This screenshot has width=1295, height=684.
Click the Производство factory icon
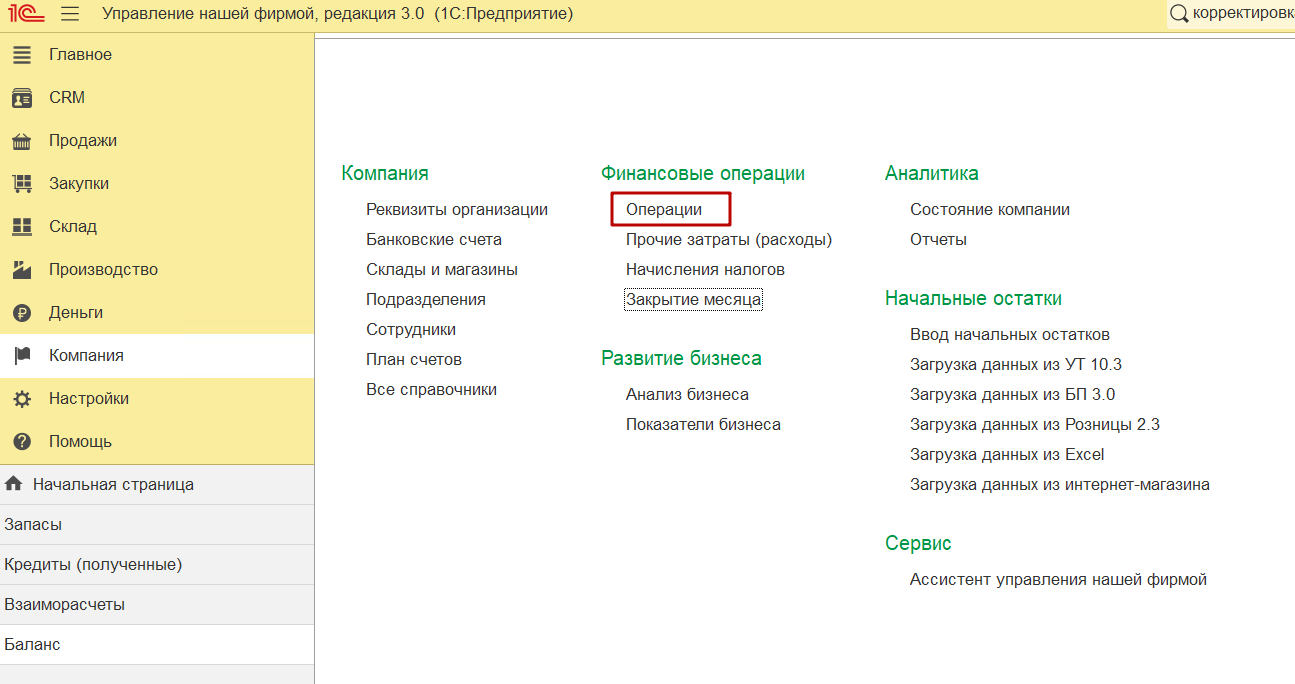point(22,270)
